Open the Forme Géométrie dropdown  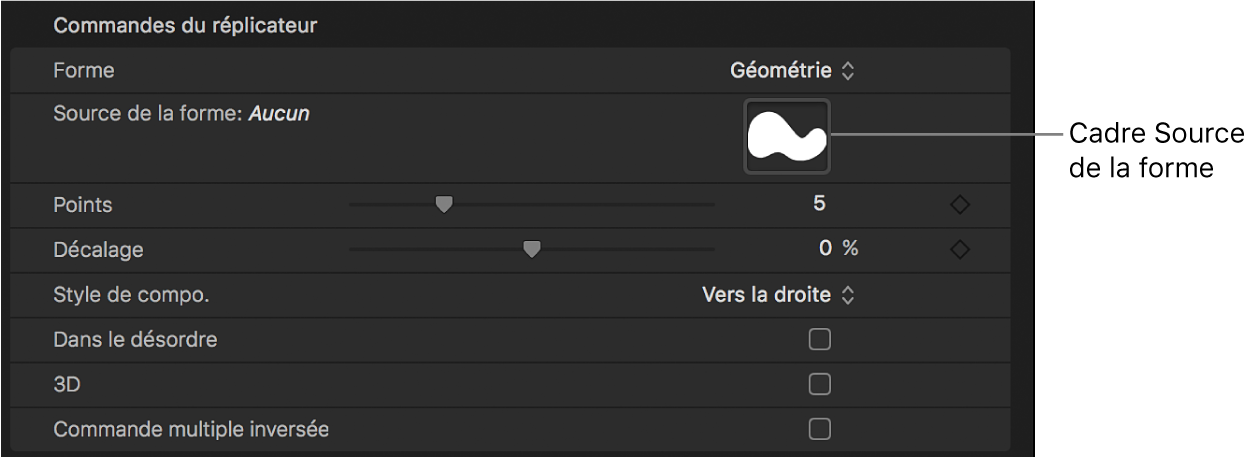792,71
